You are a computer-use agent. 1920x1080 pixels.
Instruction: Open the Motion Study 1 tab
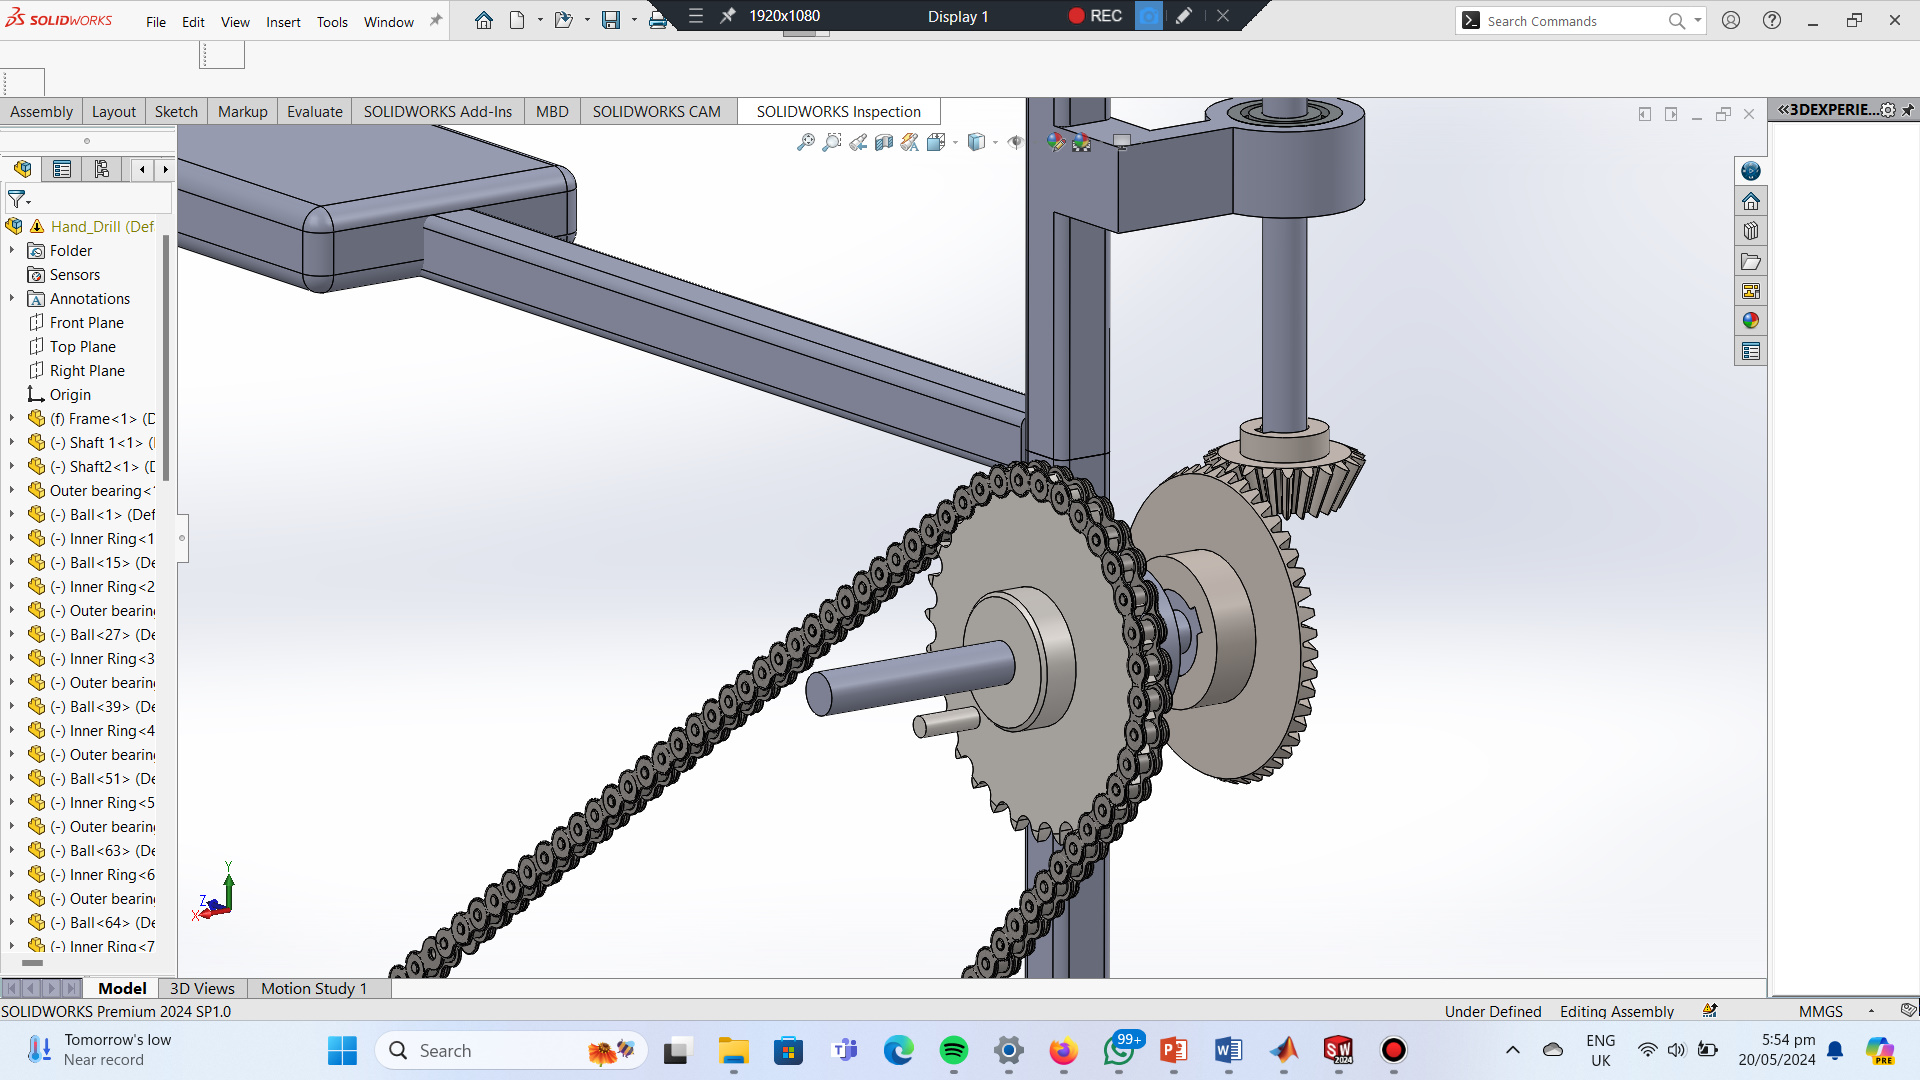pyautogui.click(x=314, y=988)
